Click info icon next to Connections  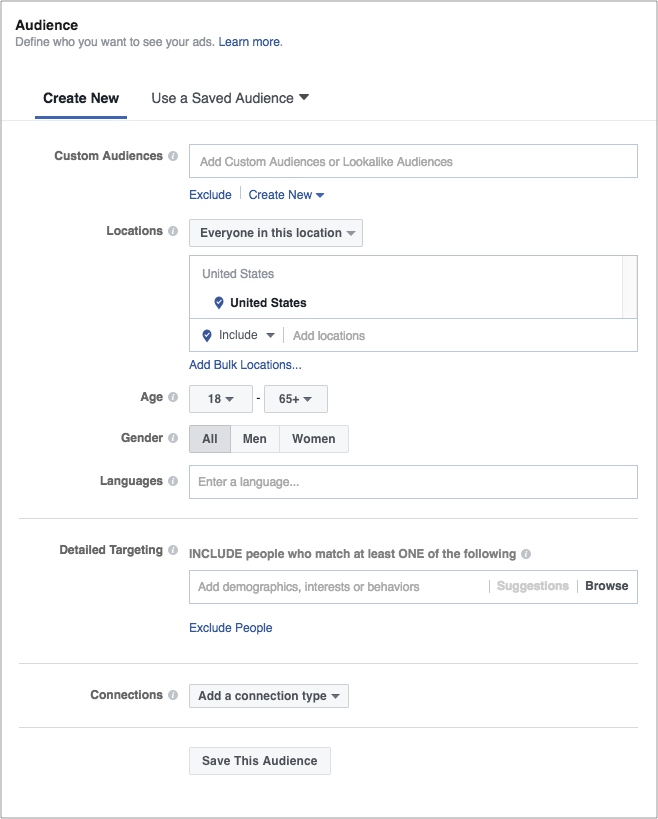(173, 695)
